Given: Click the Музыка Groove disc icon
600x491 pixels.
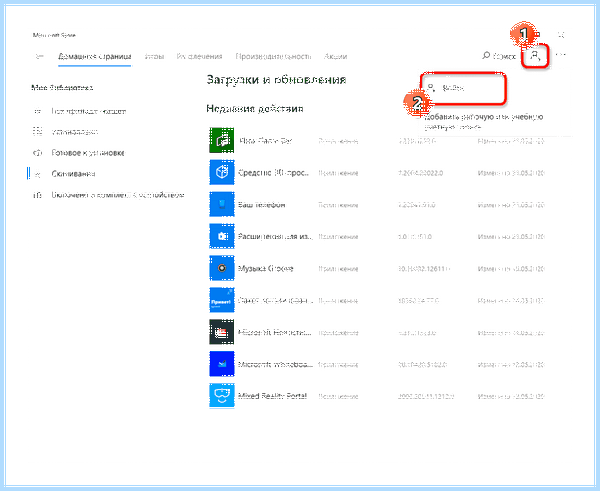Looking at the screenshot, I should (222, 268).
